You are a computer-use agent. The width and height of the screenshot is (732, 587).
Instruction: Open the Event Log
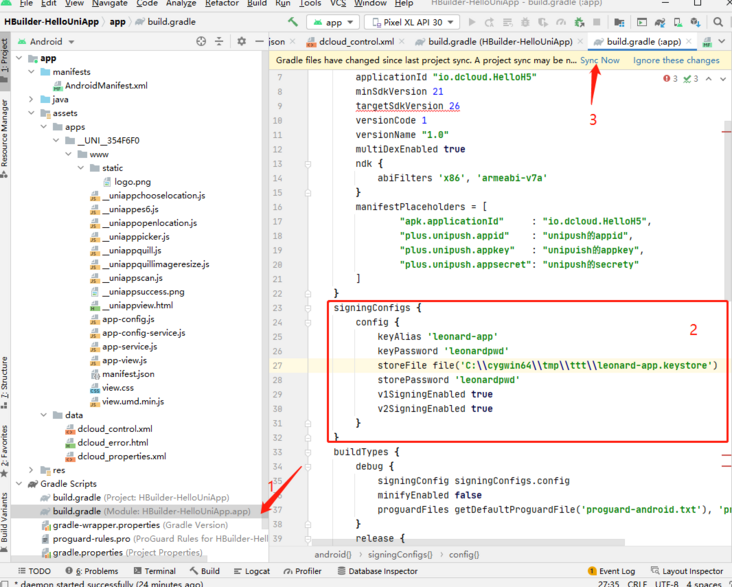pos(611,571)
